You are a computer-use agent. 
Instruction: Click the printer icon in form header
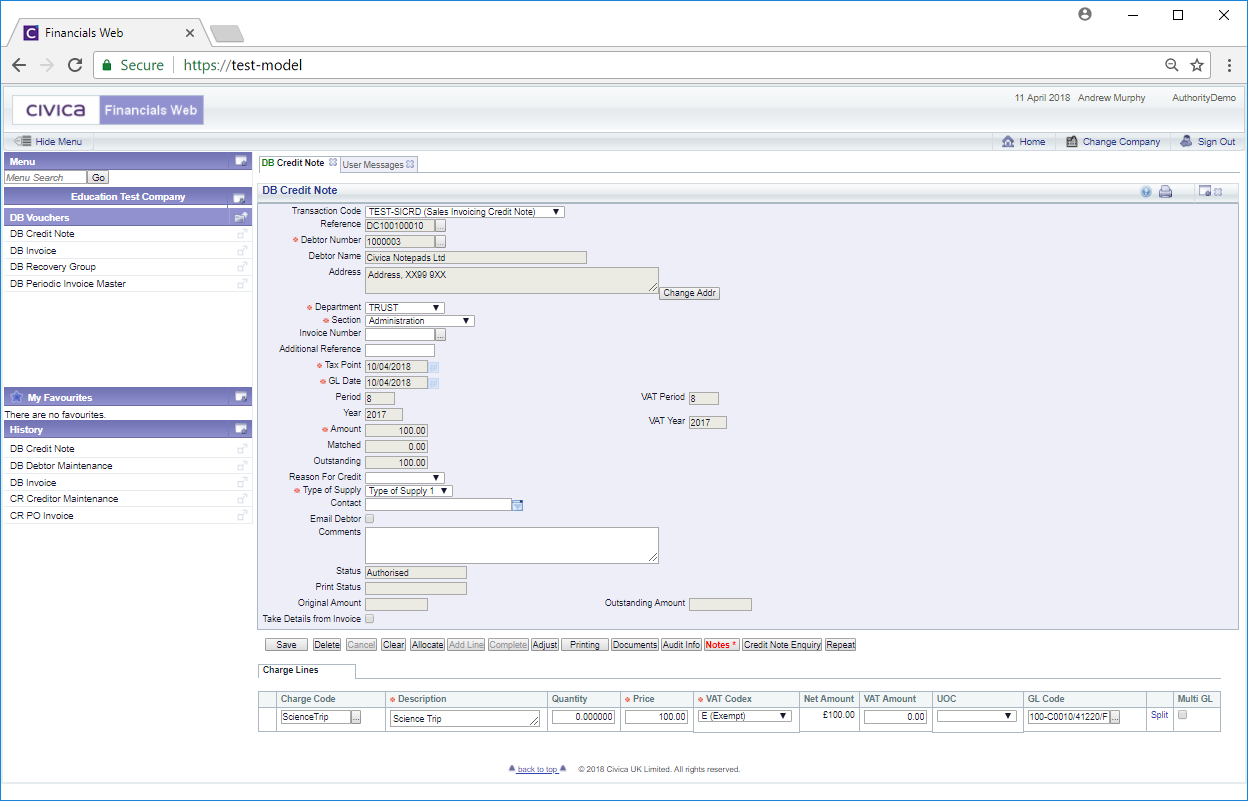pyautogui.click(x=1165, y=192)
